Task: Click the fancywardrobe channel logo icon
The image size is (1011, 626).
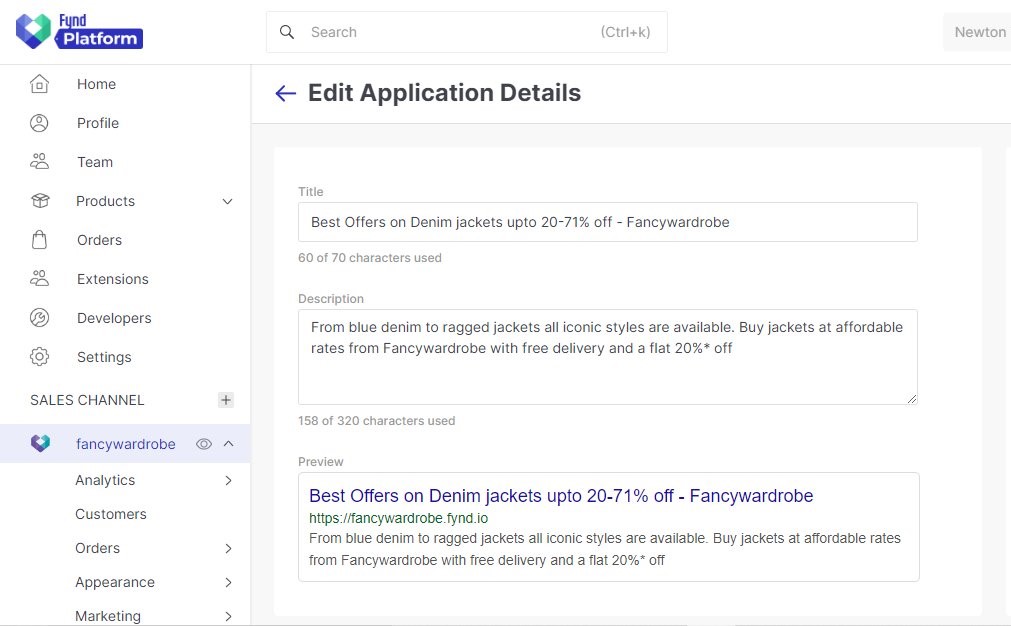Action: [x=40, y=444]
